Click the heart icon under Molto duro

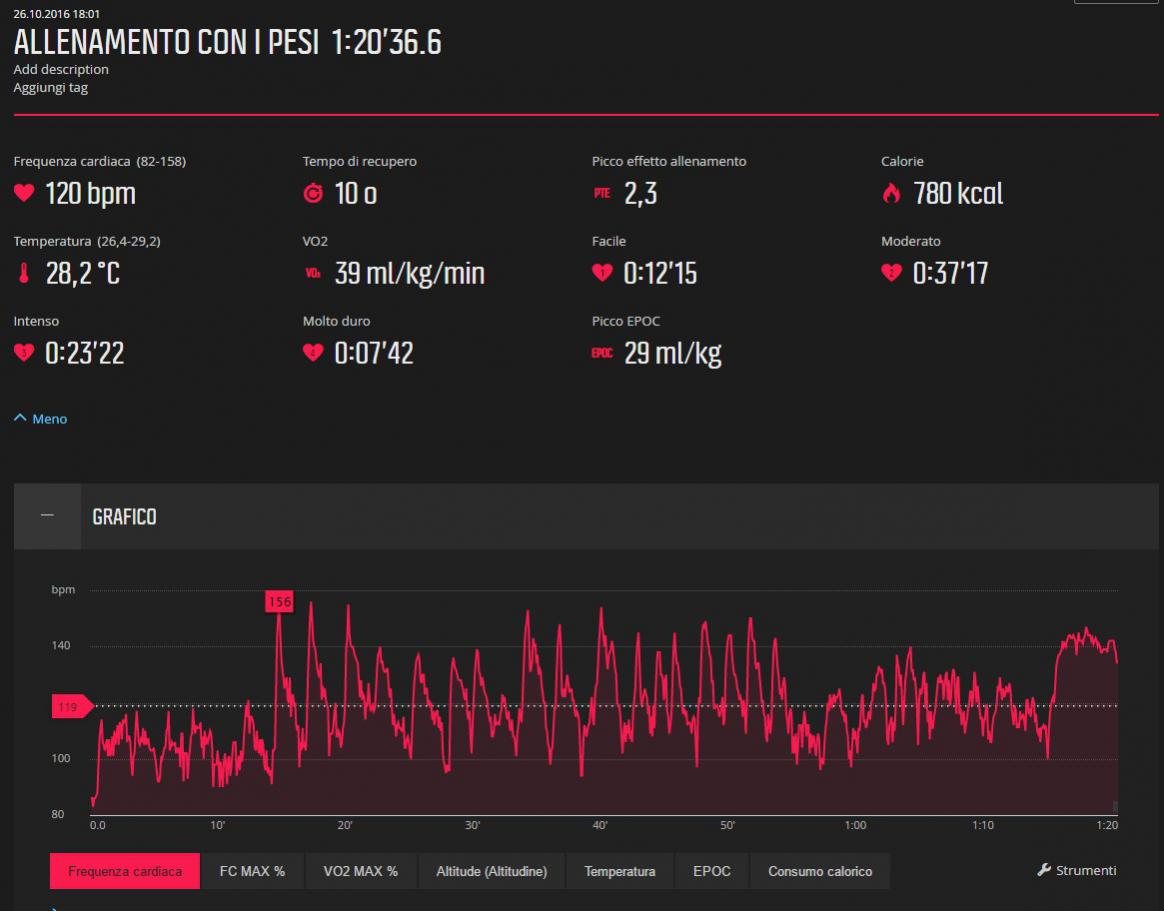313,353
